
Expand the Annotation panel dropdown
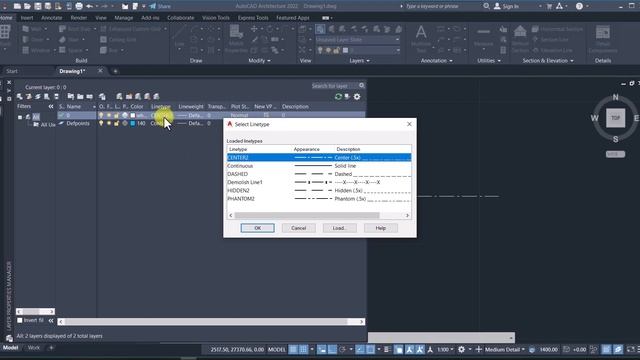pos(436,60)
